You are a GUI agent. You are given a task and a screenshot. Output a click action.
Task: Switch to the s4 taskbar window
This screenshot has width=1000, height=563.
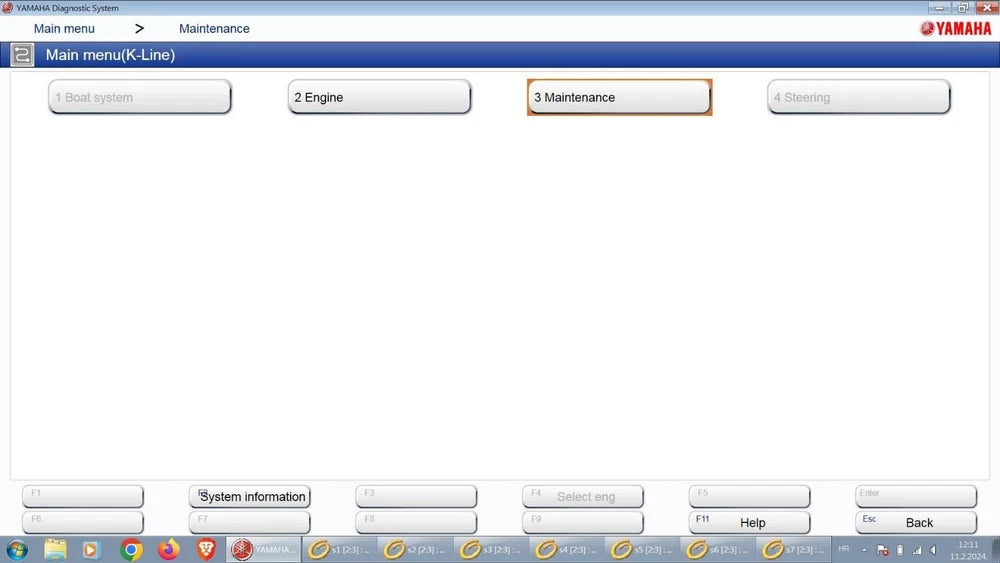(566, 550)
